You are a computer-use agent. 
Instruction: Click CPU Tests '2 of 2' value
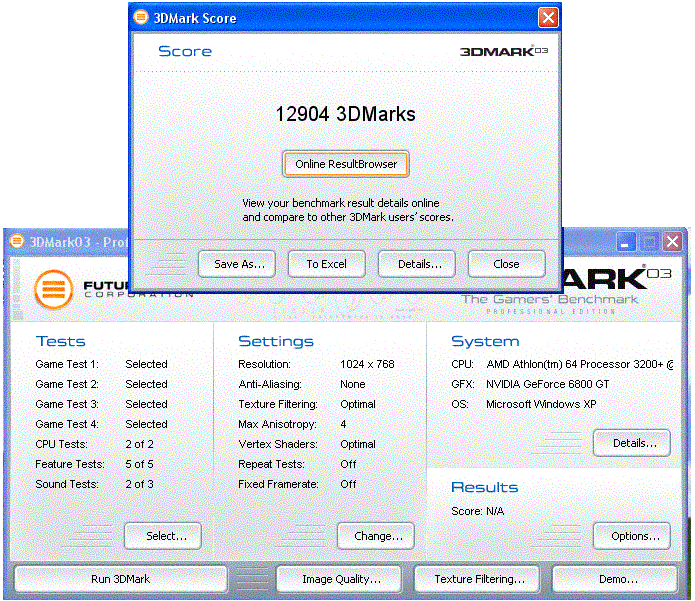point(139,444)
